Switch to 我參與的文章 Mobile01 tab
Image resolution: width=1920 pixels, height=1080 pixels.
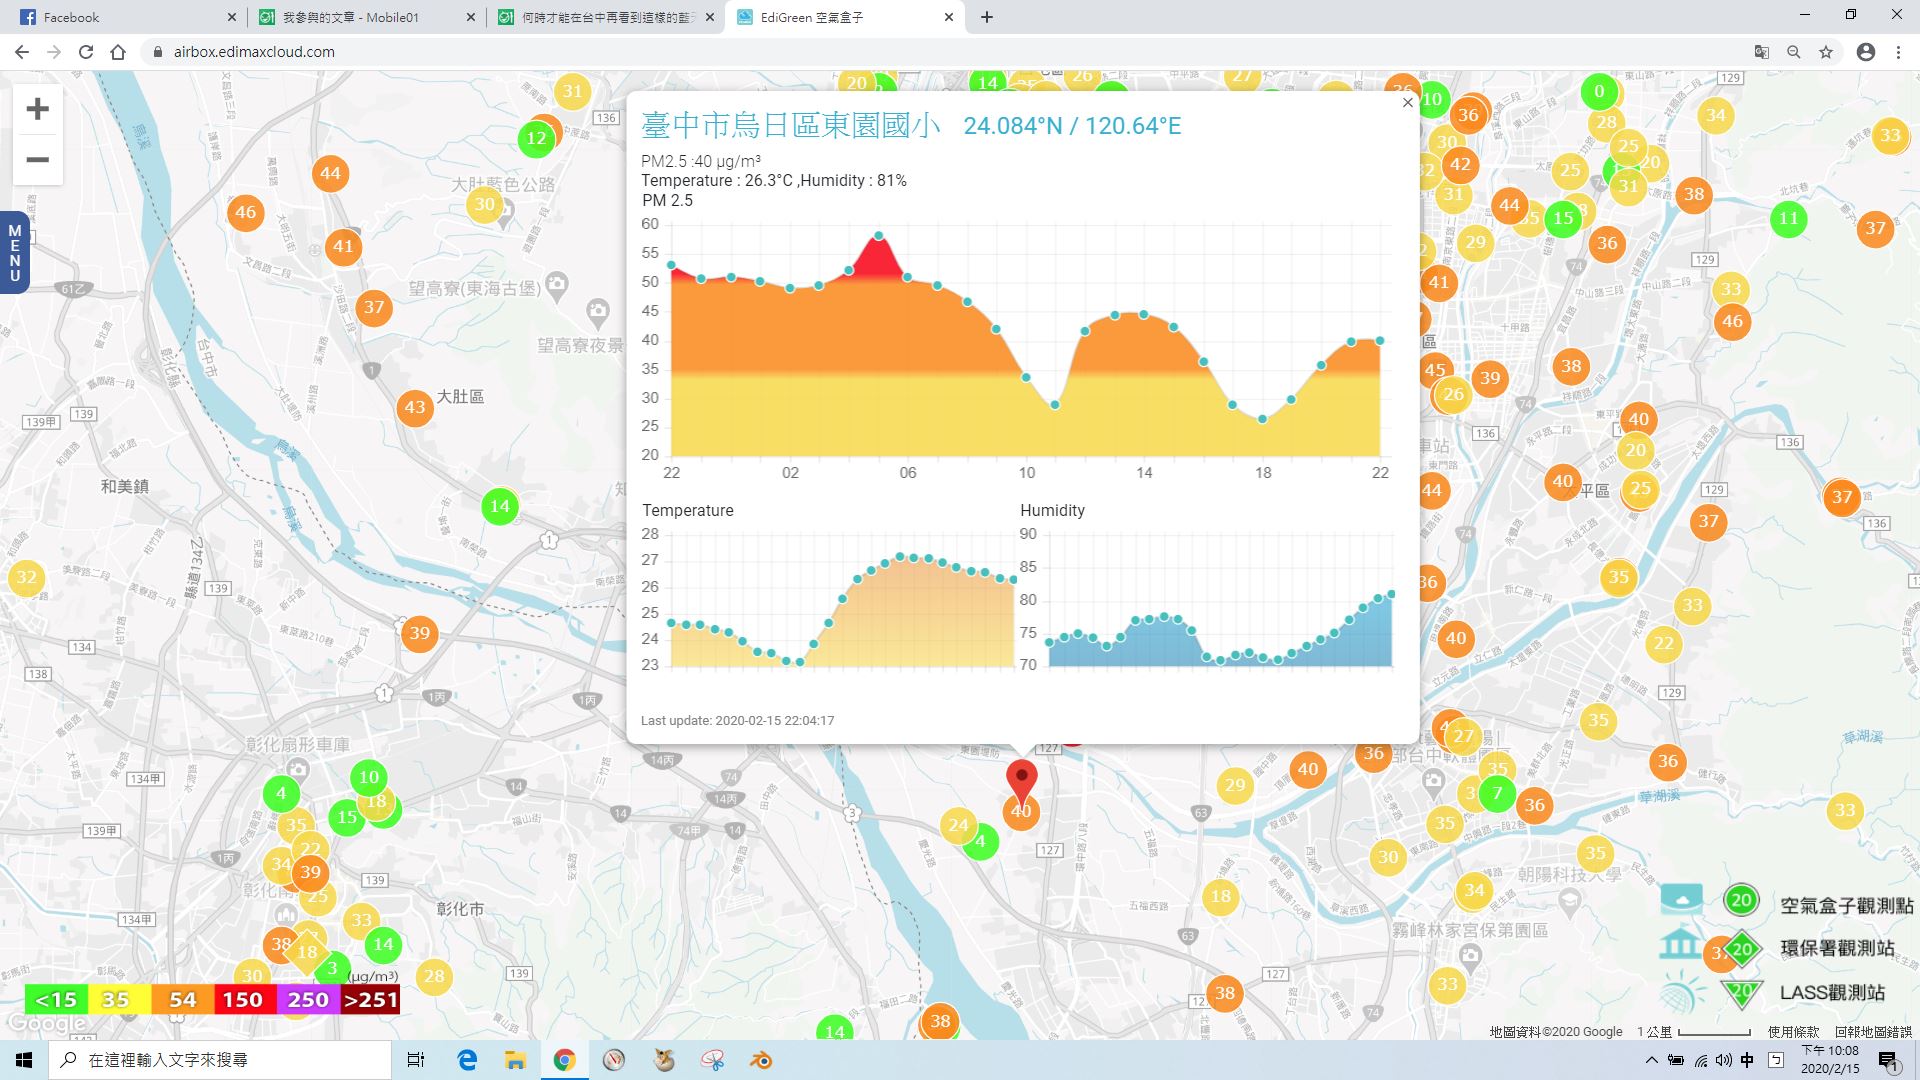[350, 17]
